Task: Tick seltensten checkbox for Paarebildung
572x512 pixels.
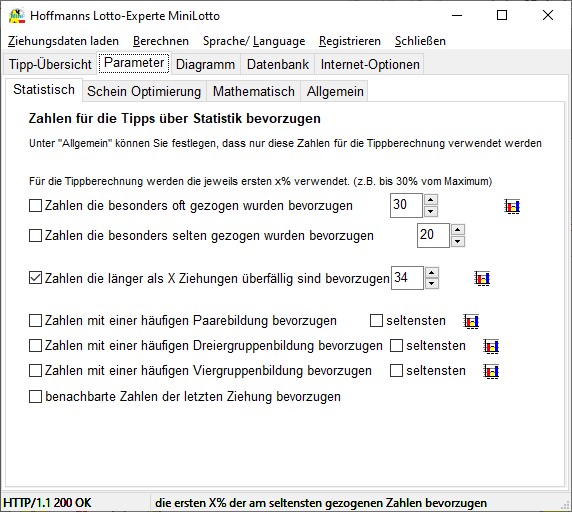Action: tap(376, 321)
